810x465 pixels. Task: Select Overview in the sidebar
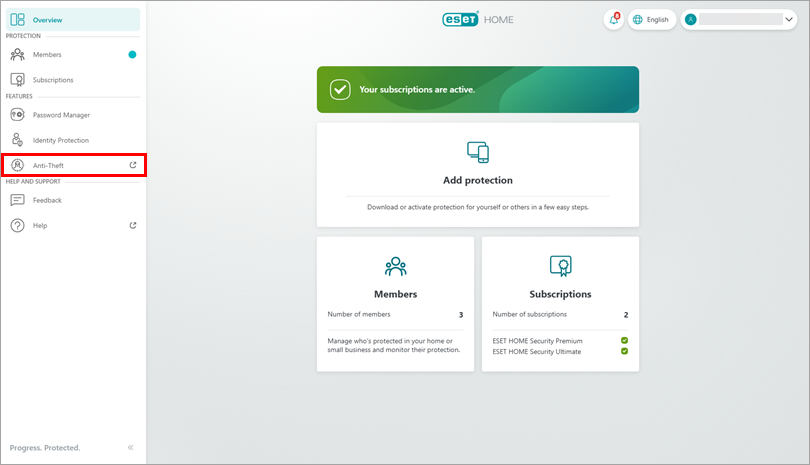[73, 20]
